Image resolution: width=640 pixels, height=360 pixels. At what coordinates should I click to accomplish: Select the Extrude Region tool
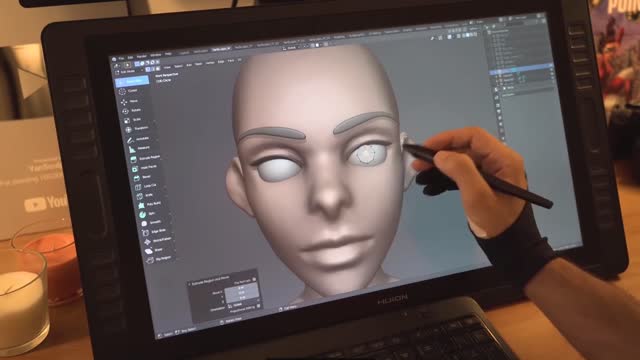coord(145,158)
